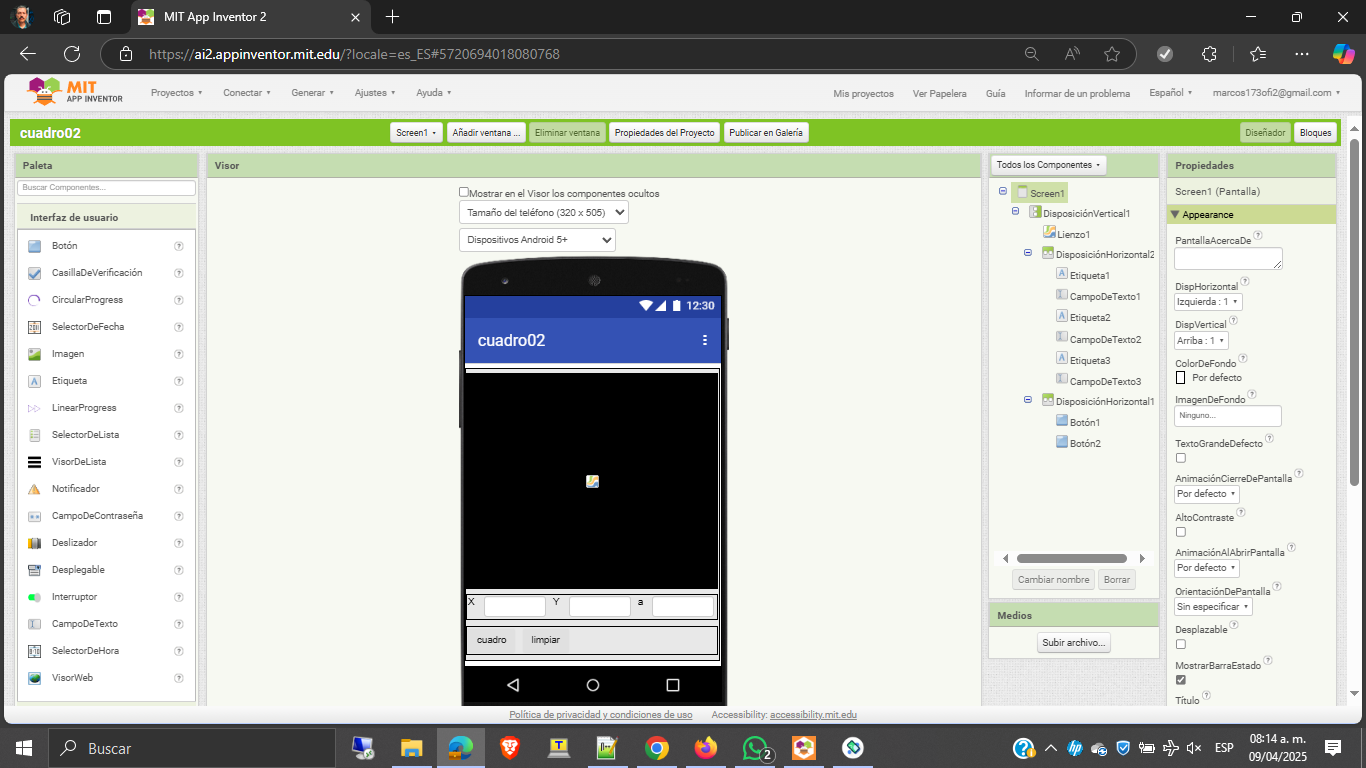1366x768 pixels.
Task: Enable showing hidden components in the Visor
Action: [464, 192]
